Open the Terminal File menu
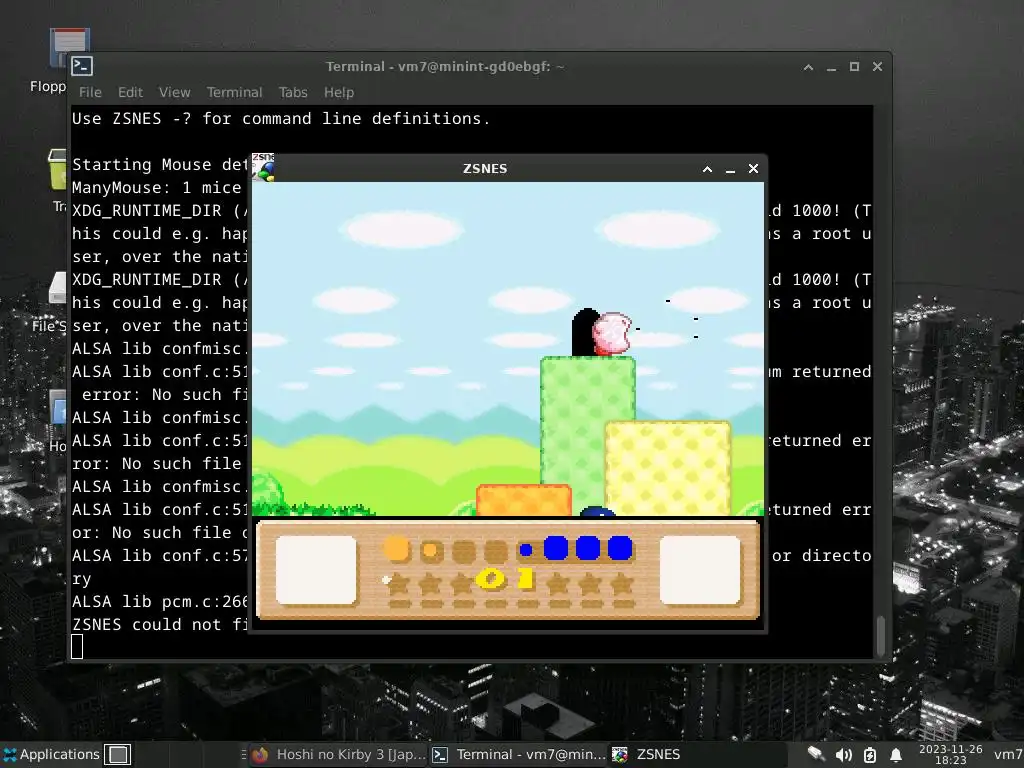 click(x=90, y=92)
